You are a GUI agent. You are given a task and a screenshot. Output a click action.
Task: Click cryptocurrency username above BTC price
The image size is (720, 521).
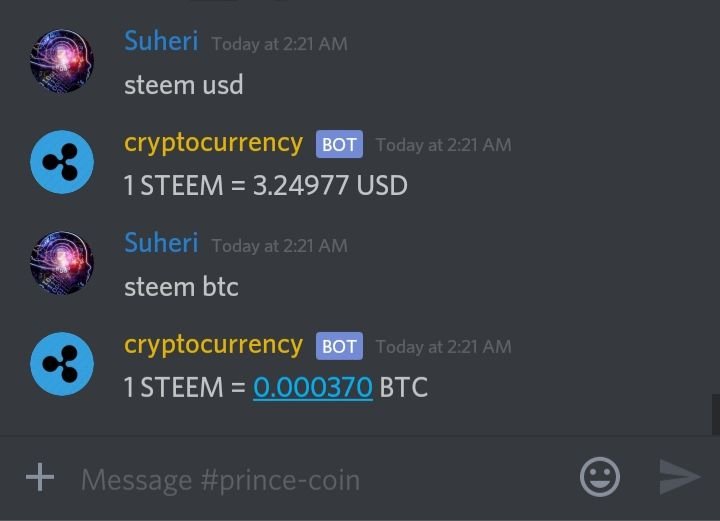(214, 345)
